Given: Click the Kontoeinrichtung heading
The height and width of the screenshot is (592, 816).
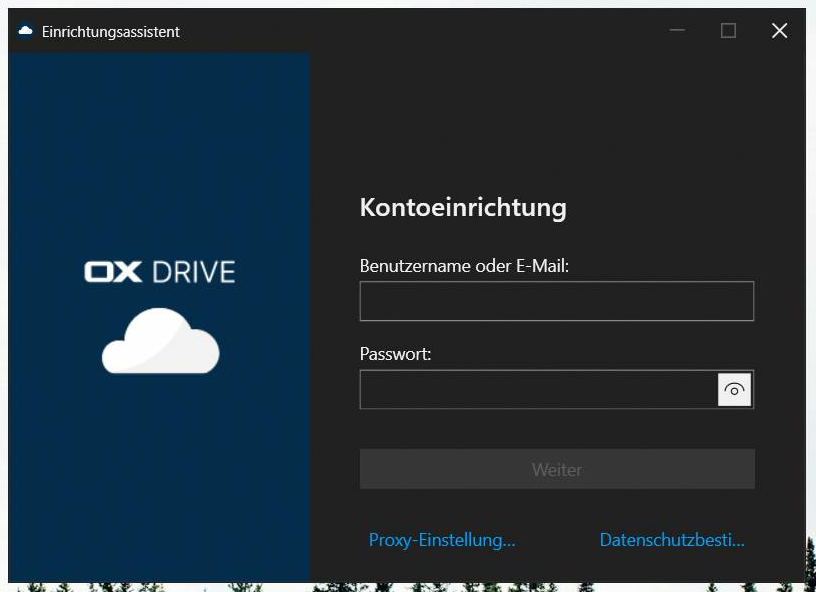Looking at the screenshot, I should pos(463,208).
